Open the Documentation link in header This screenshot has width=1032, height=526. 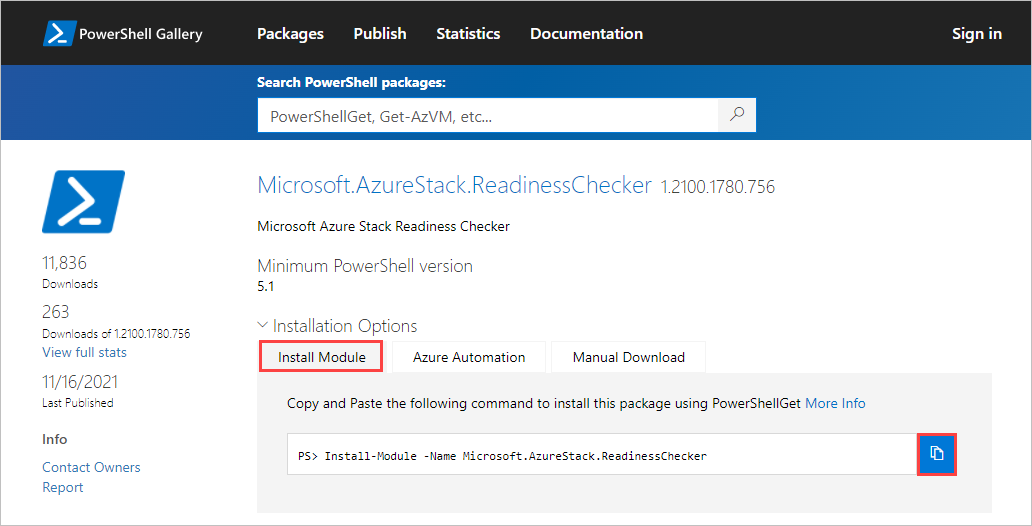[x=586, y=33]
